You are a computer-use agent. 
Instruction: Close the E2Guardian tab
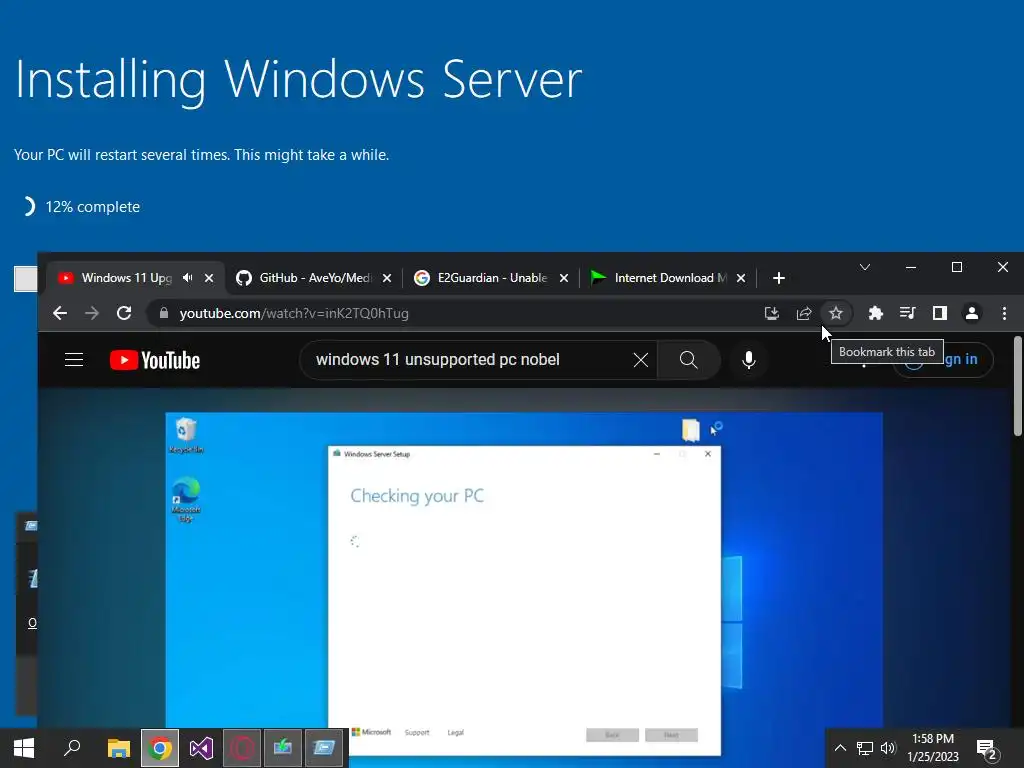point(564,278)
